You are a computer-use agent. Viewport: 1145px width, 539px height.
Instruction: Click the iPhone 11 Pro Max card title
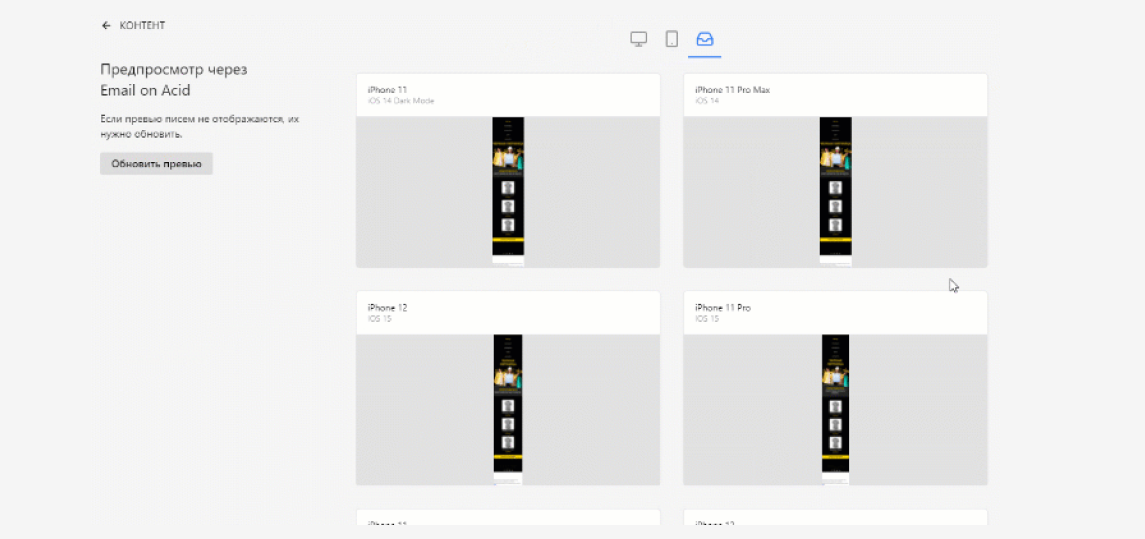(732, 90)
